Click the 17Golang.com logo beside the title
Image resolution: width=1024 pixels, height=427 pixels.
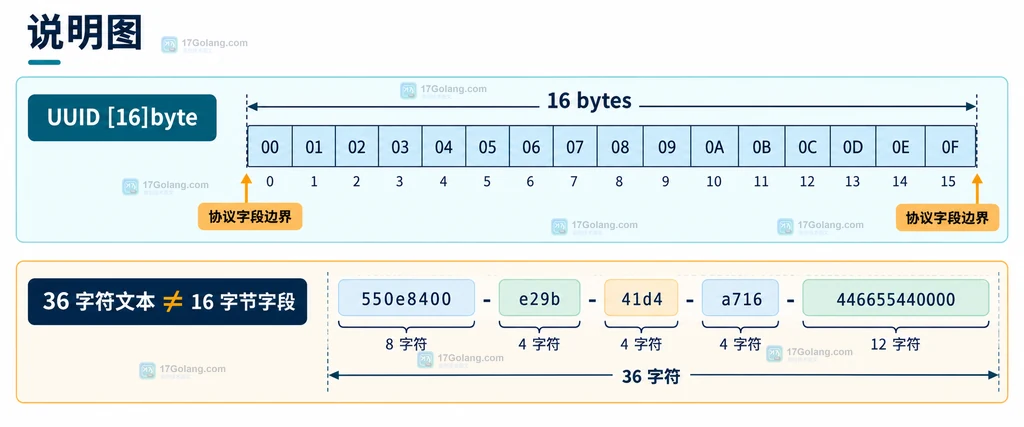[x=204, y=44]
